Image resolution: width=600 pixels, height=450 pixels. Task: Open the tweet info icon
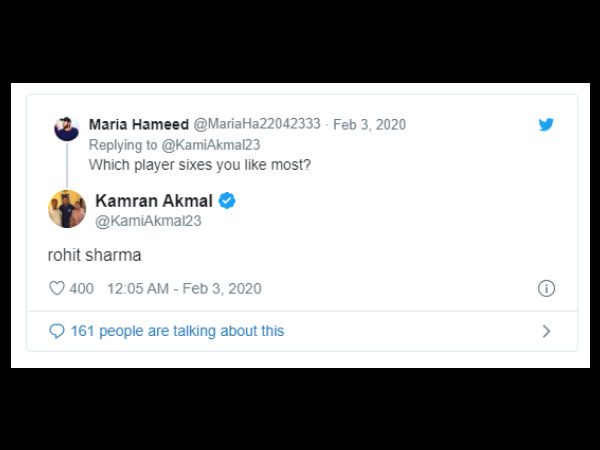coord(546,288)
